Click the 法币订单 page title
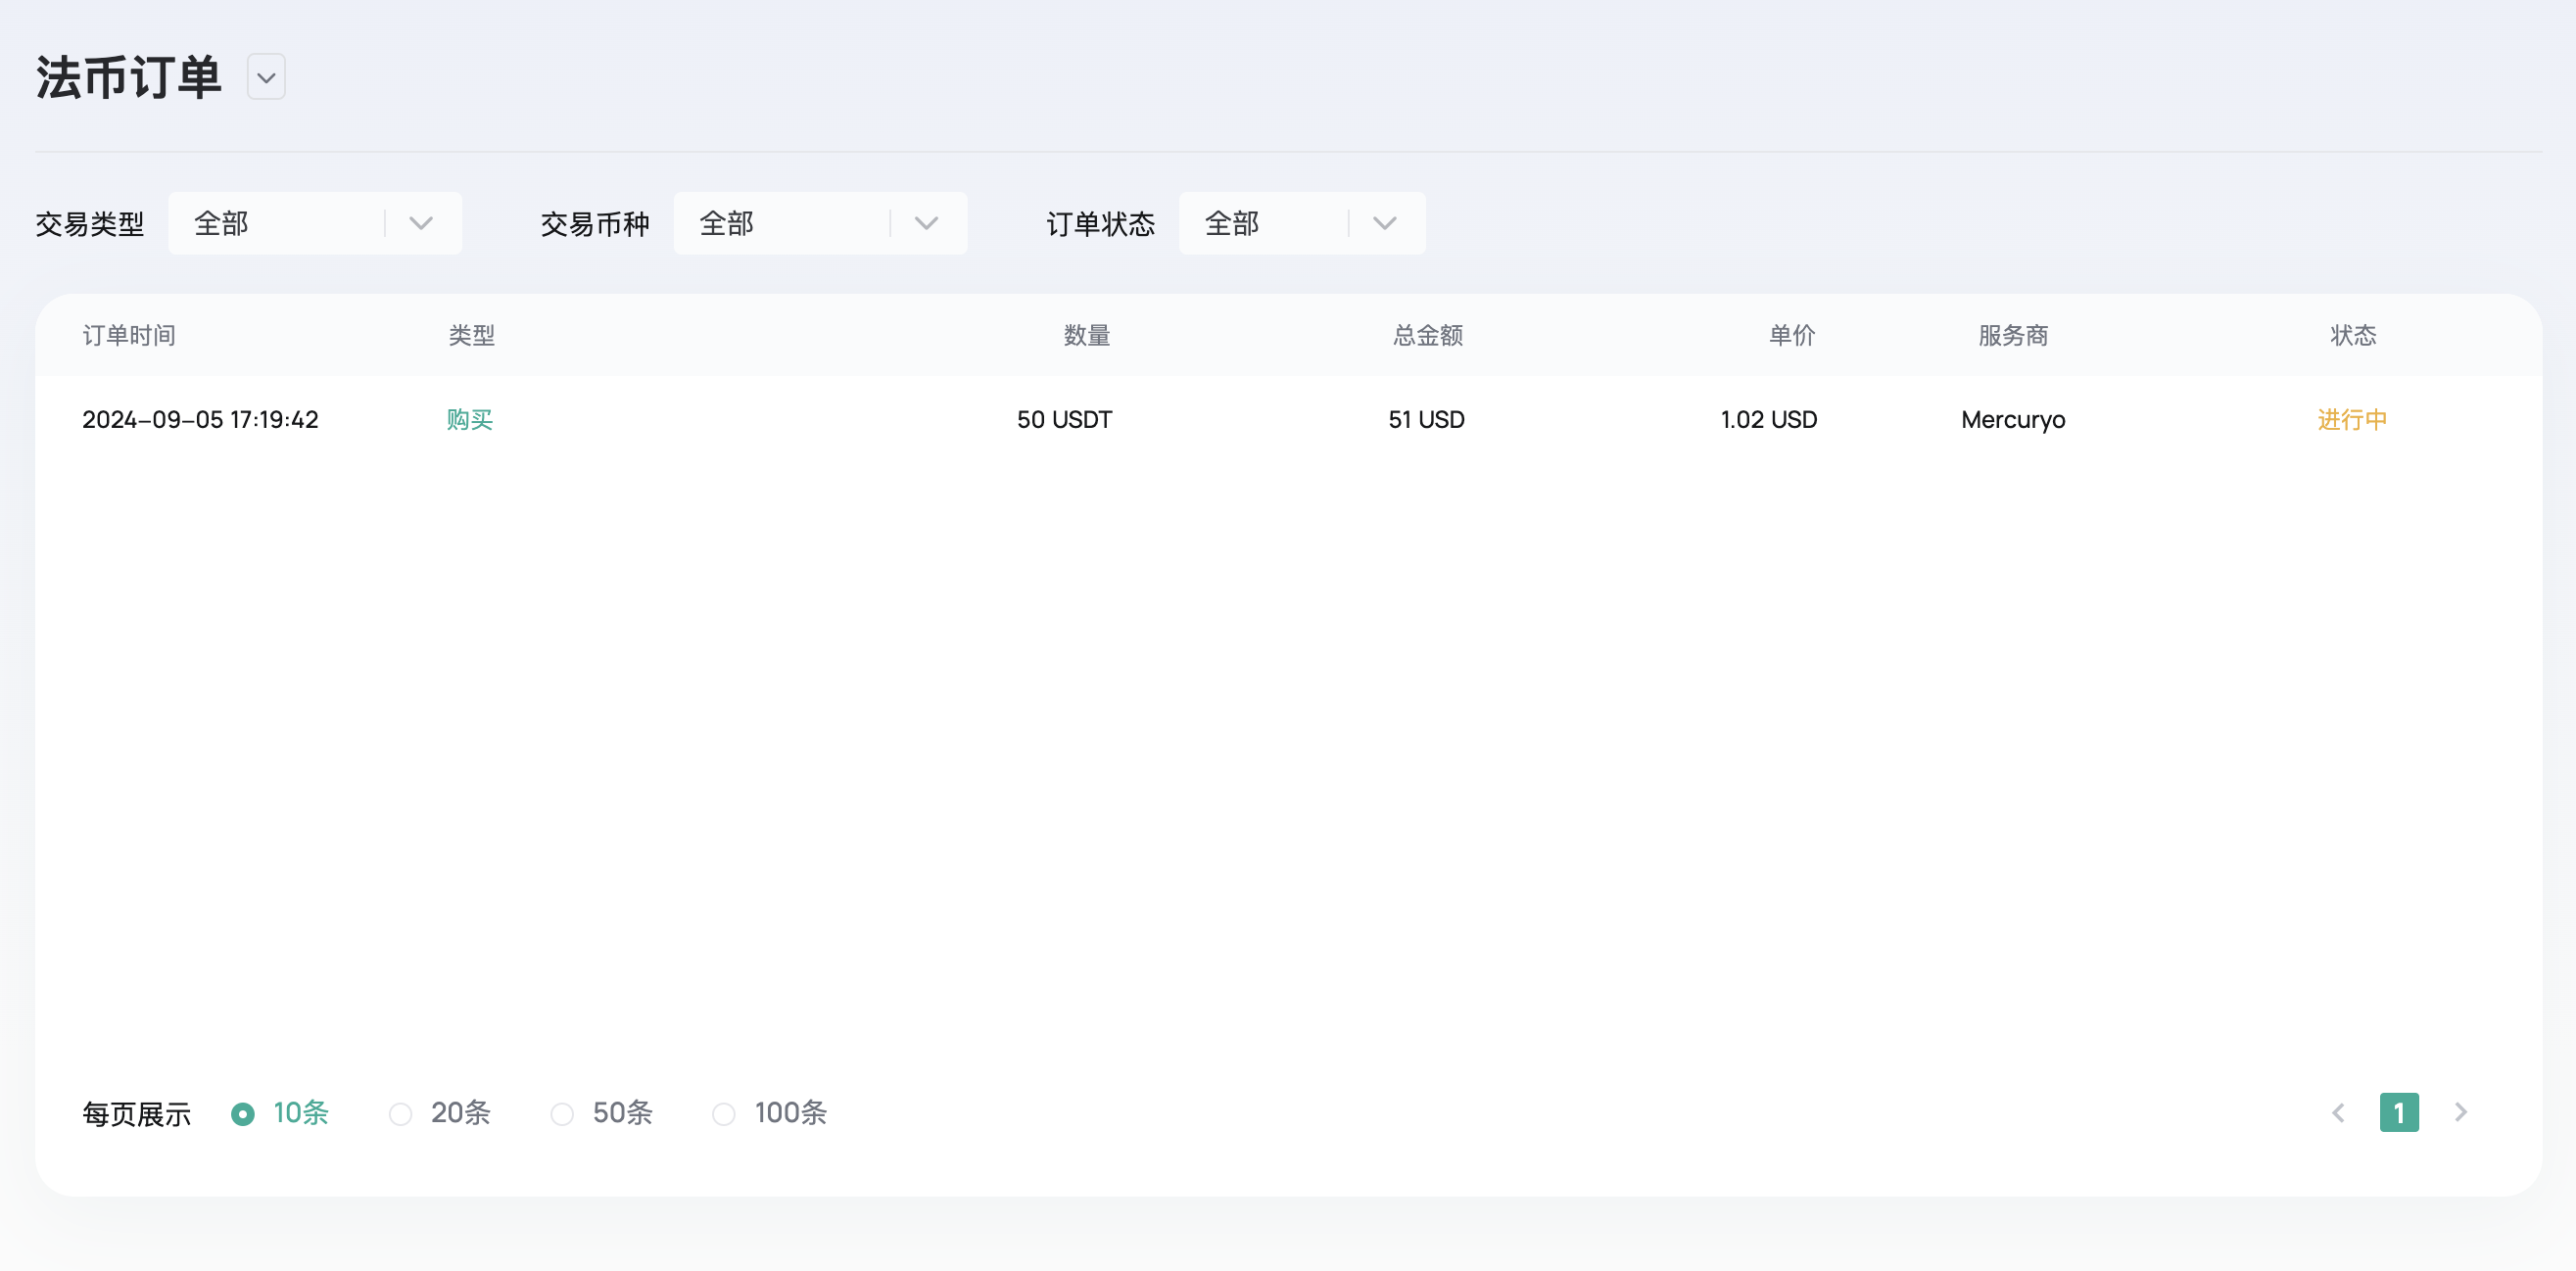Viewport: 2576px width, 1271px height. [x=128, y=77]
